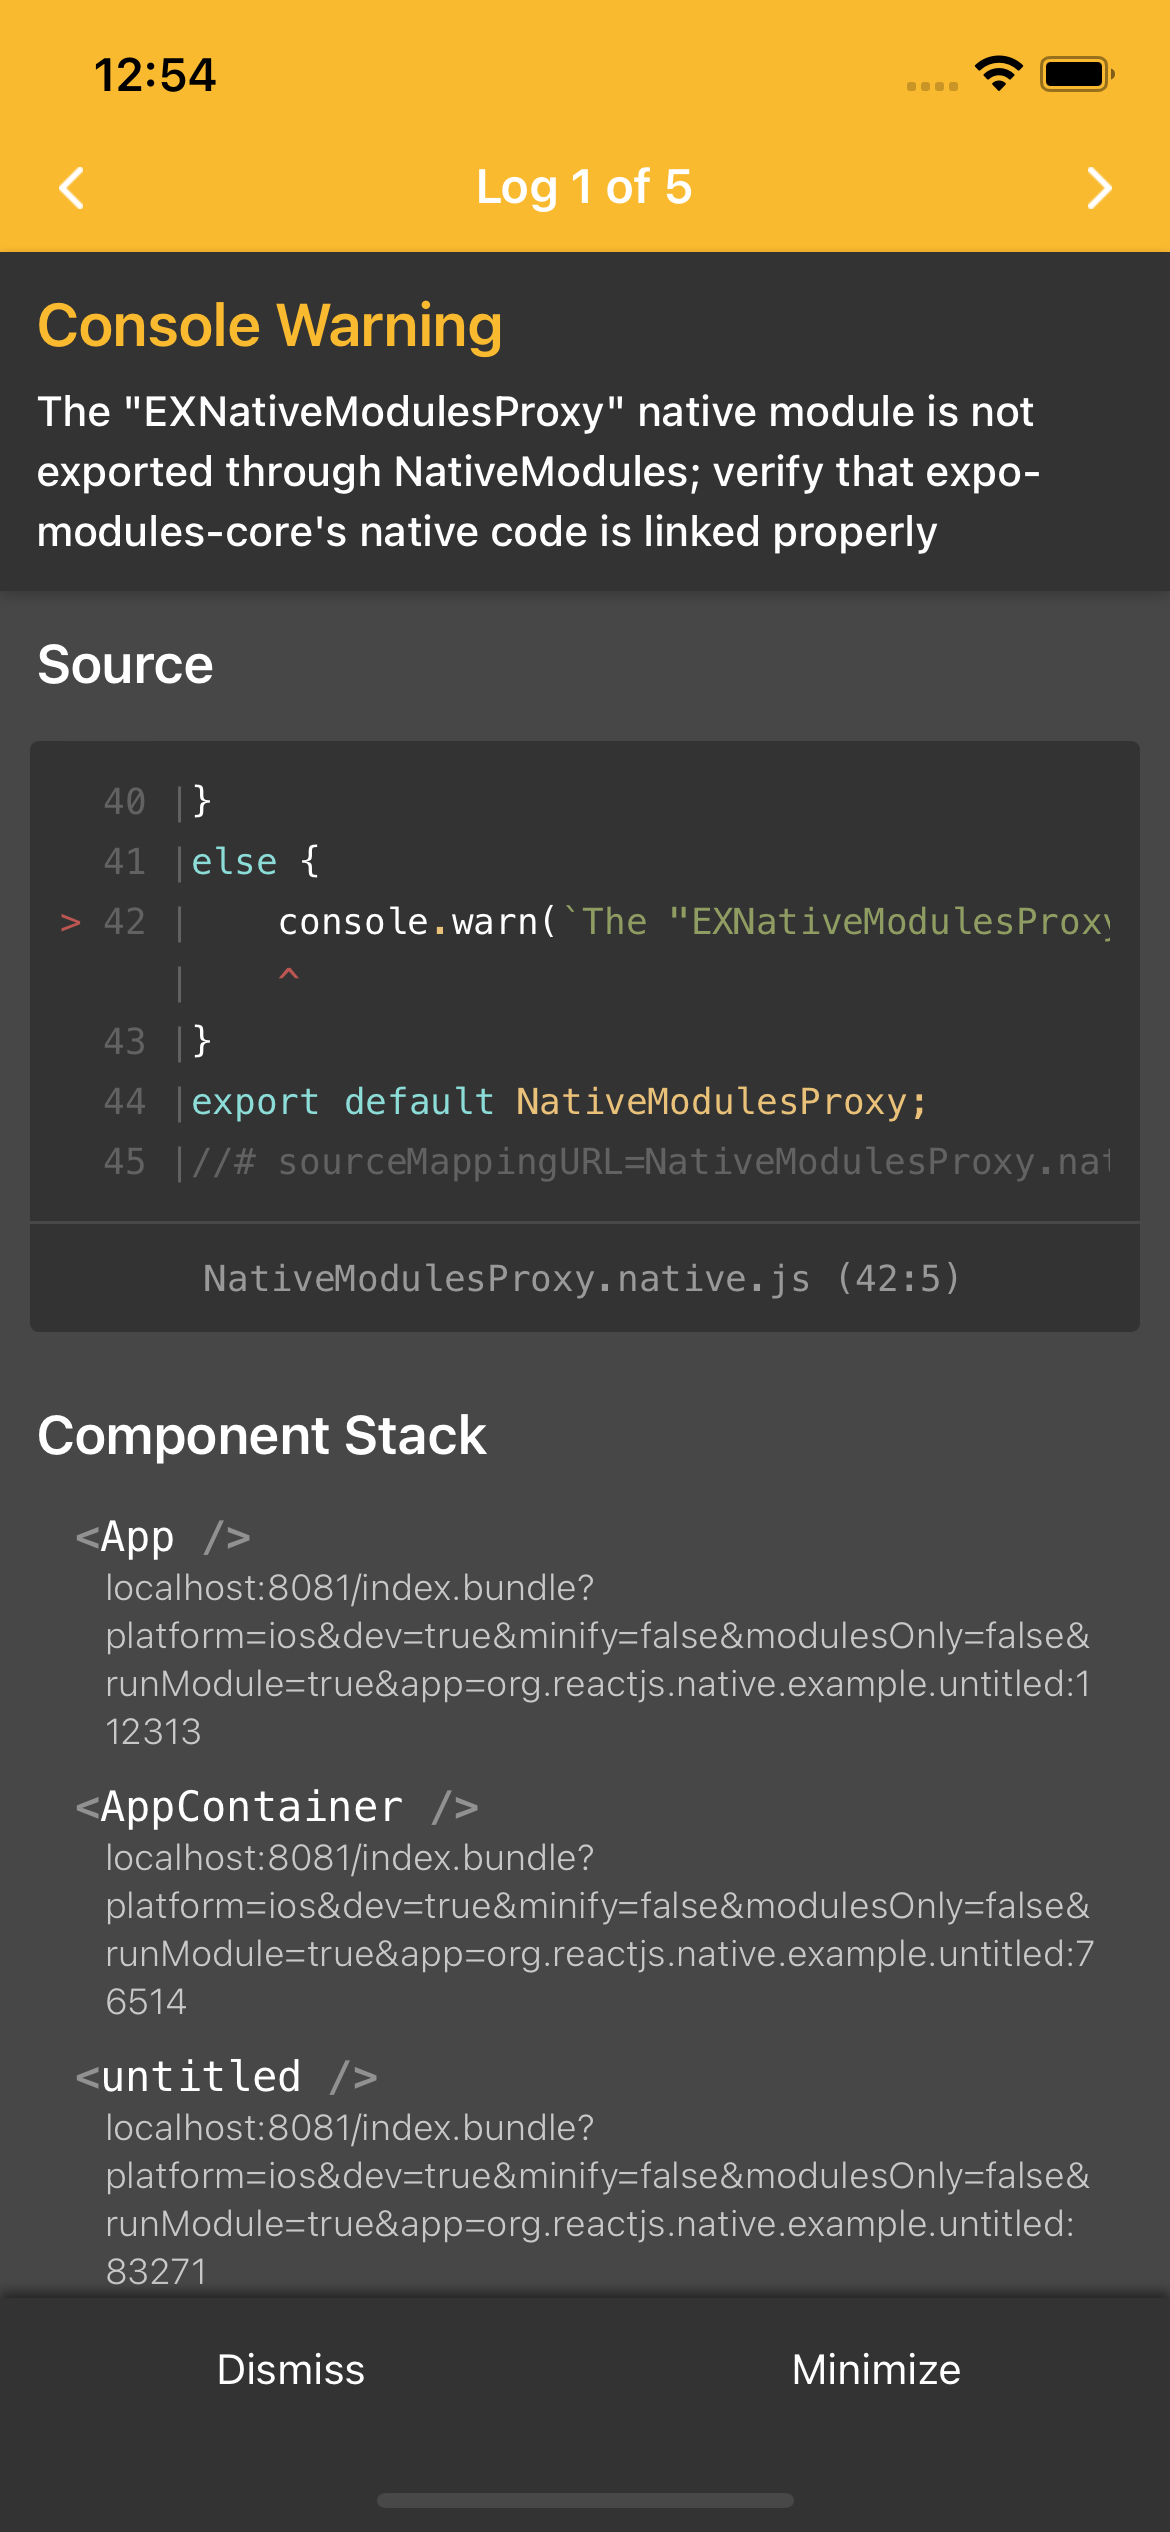Viewport: 1170px width, 2532px height.
Task: Tap the battery status icon
Action: point(1076,74)
